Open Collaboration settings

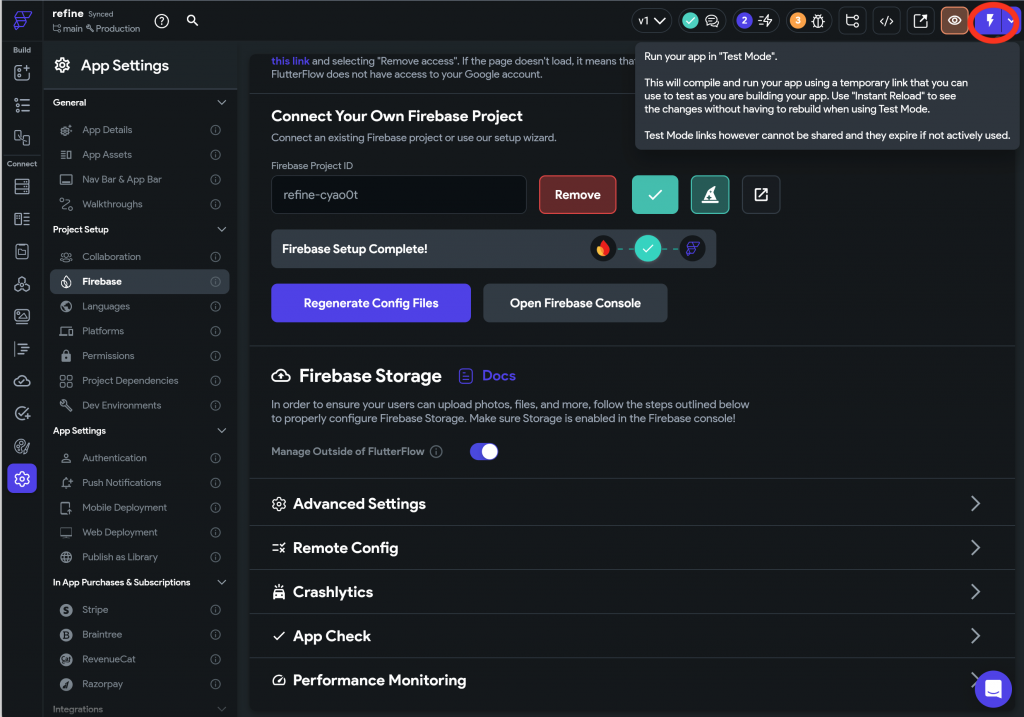coord(140,257)
